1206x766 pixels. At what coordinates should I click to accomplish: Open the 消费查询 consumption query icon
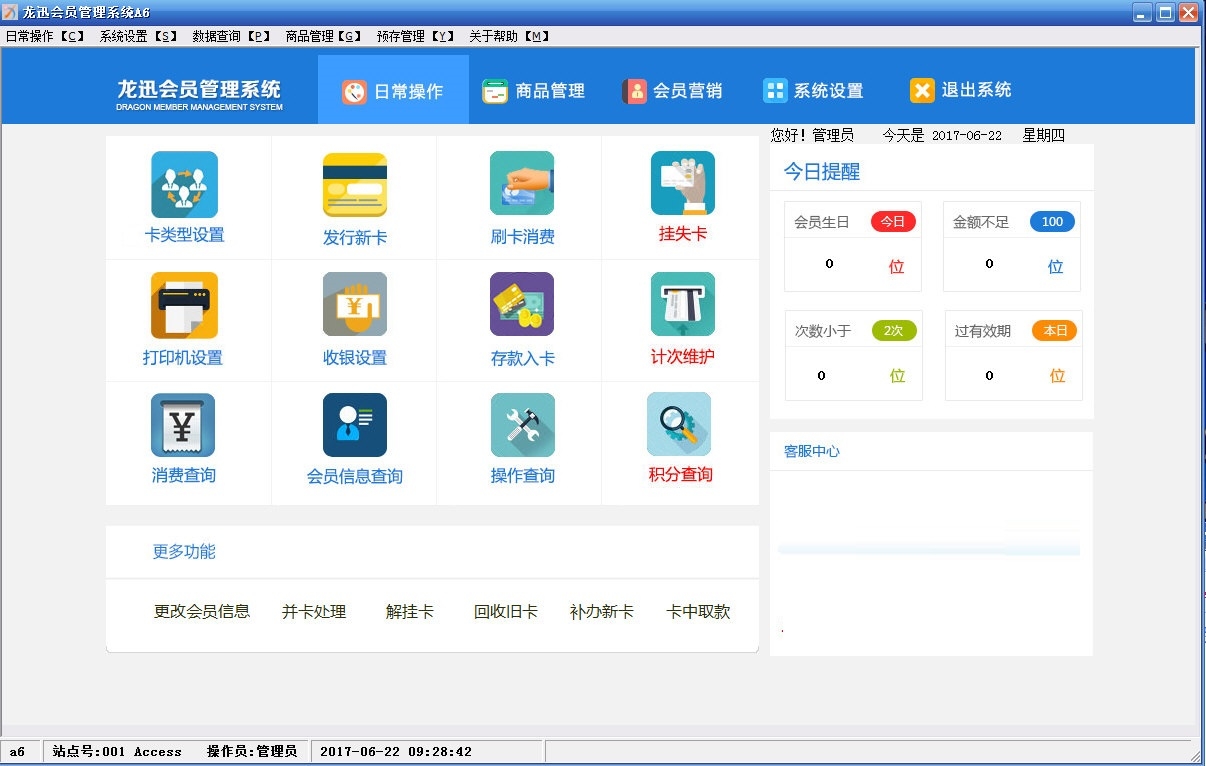(183, 425)
